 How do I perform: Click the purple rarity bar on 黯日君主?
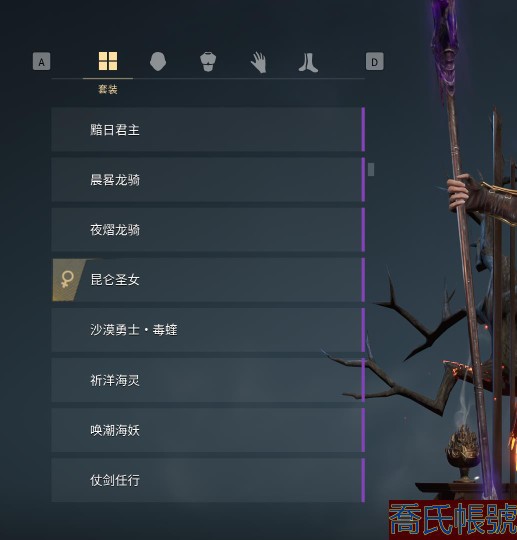[363, 129]
